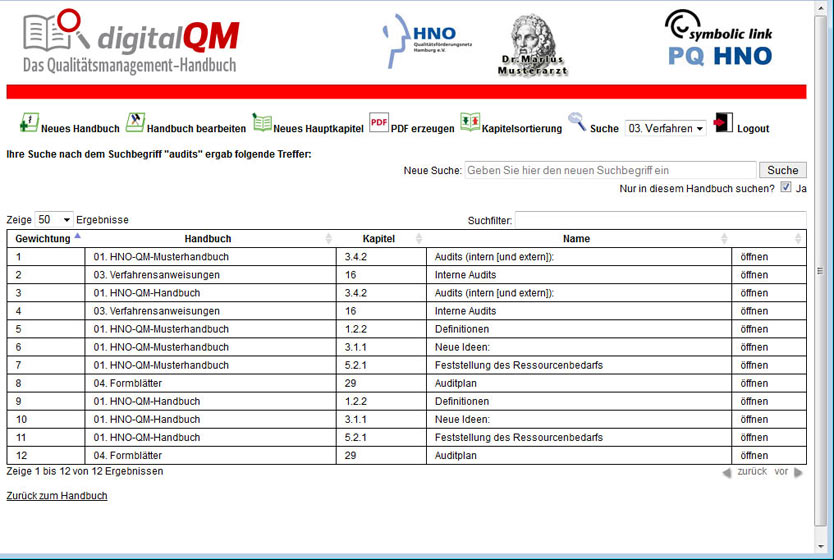Click öffnen for row 5 Definitionen
Viewport: 834px width, 560px height.
point(754,329)
